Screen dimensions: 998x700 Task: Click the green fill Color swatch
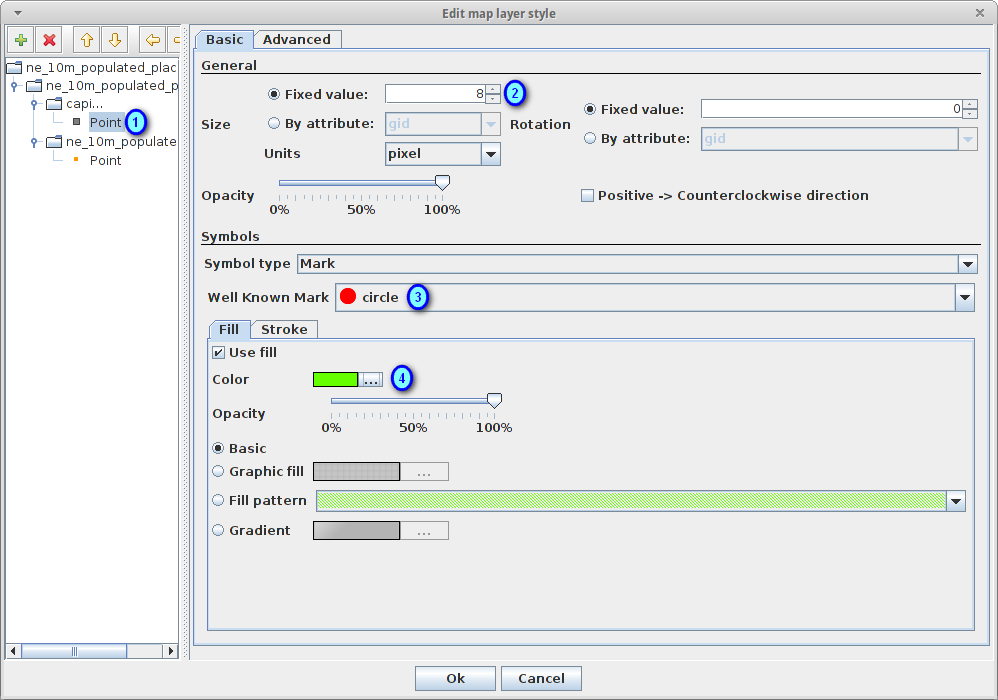[x=335, y=380]
